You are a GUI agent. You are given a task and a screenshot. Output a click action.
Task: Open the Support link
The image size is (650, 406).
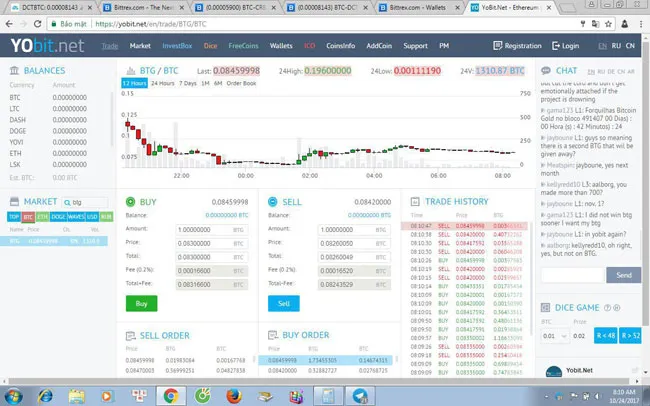point(415,46)
